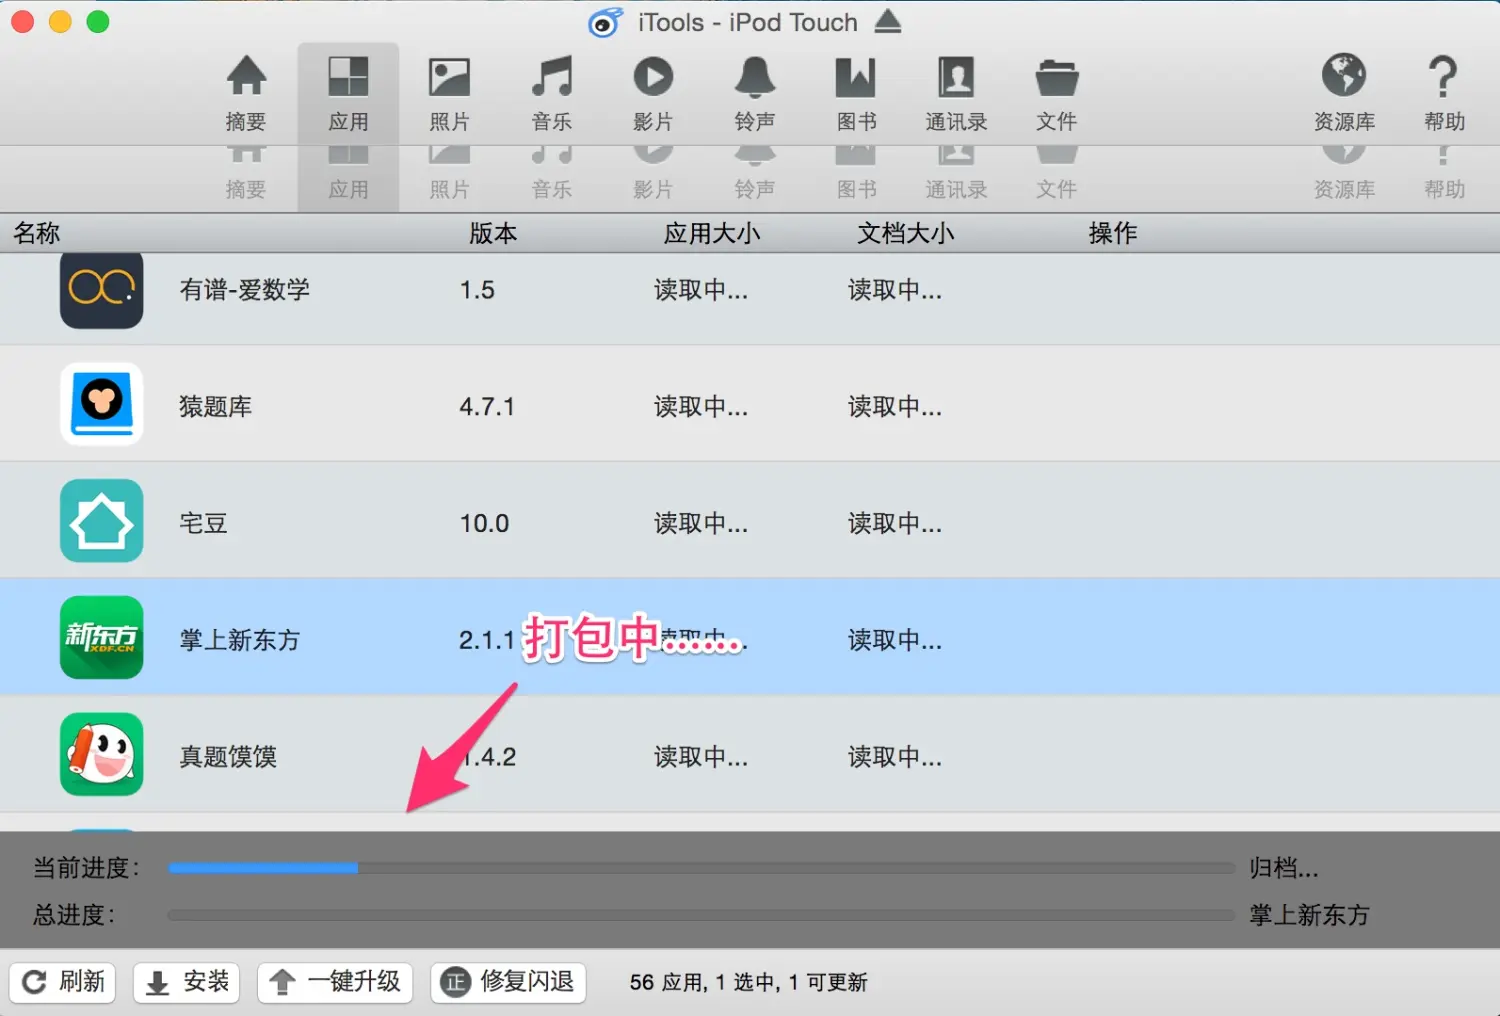Open the 文件 files toolbar icon
1500x1016 pixels.
pos(1057,93)
